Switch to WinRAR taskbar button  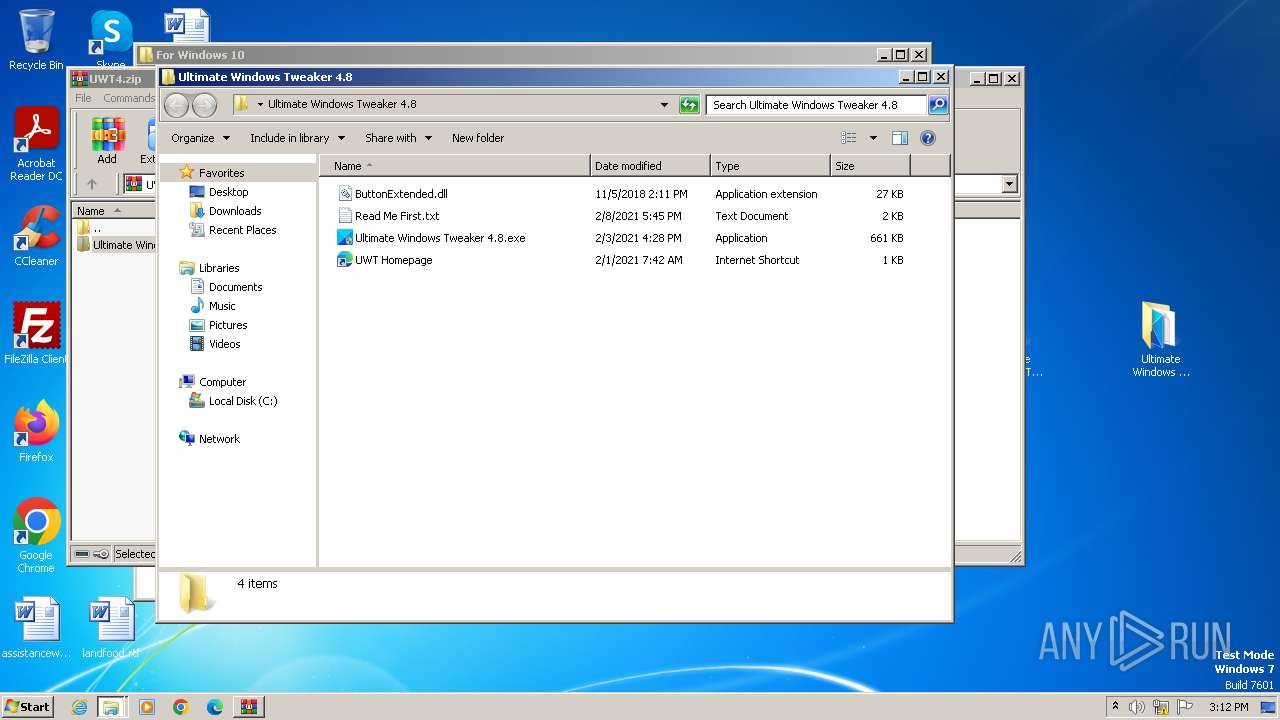coord(248,707)
